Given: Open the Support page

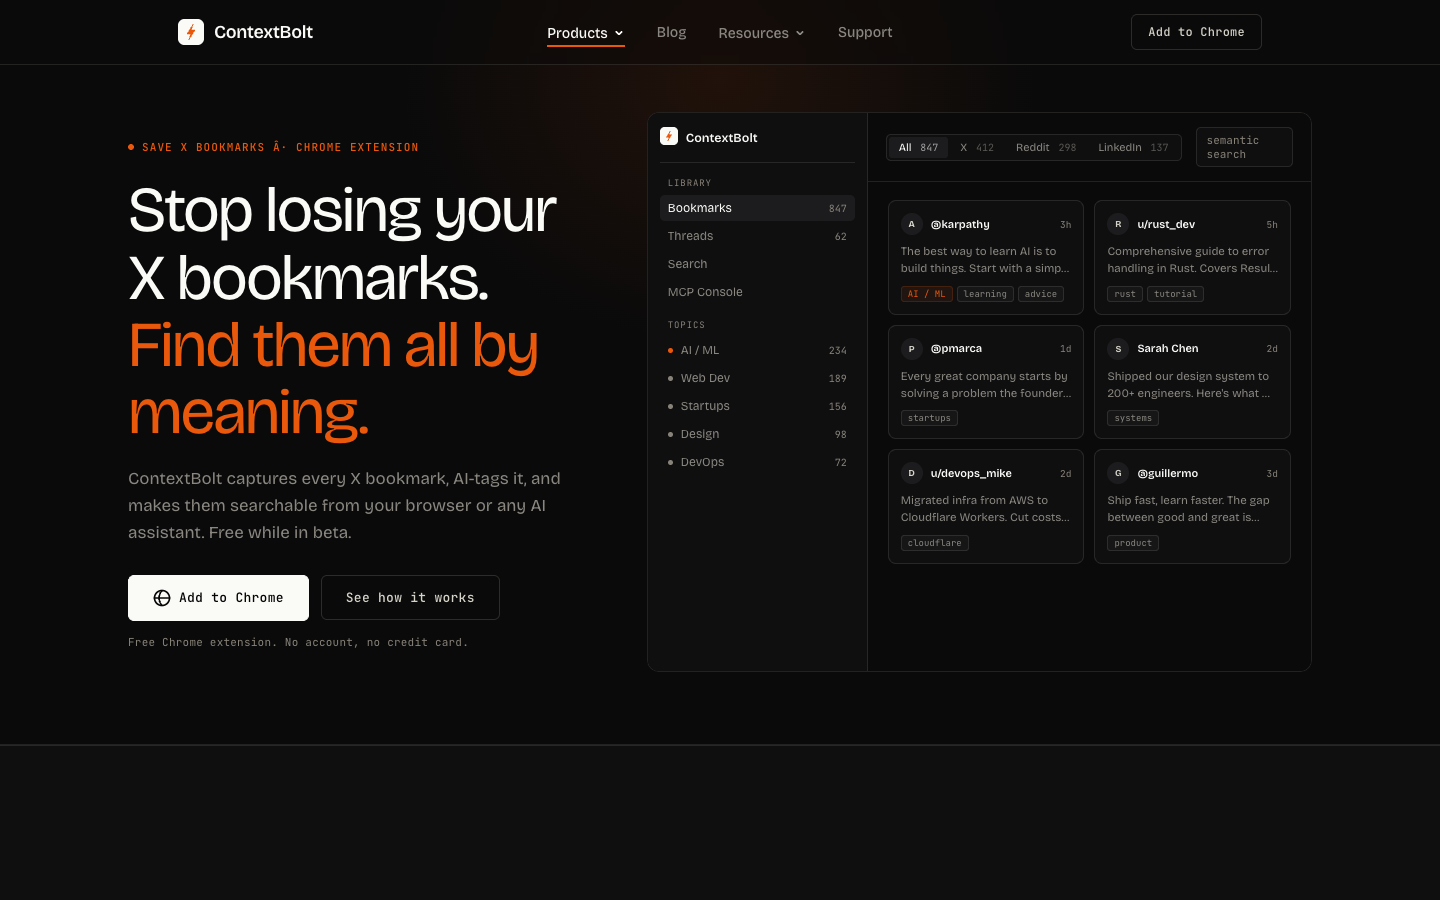Looking at the screenshot, I should click(x=865, y=32).
